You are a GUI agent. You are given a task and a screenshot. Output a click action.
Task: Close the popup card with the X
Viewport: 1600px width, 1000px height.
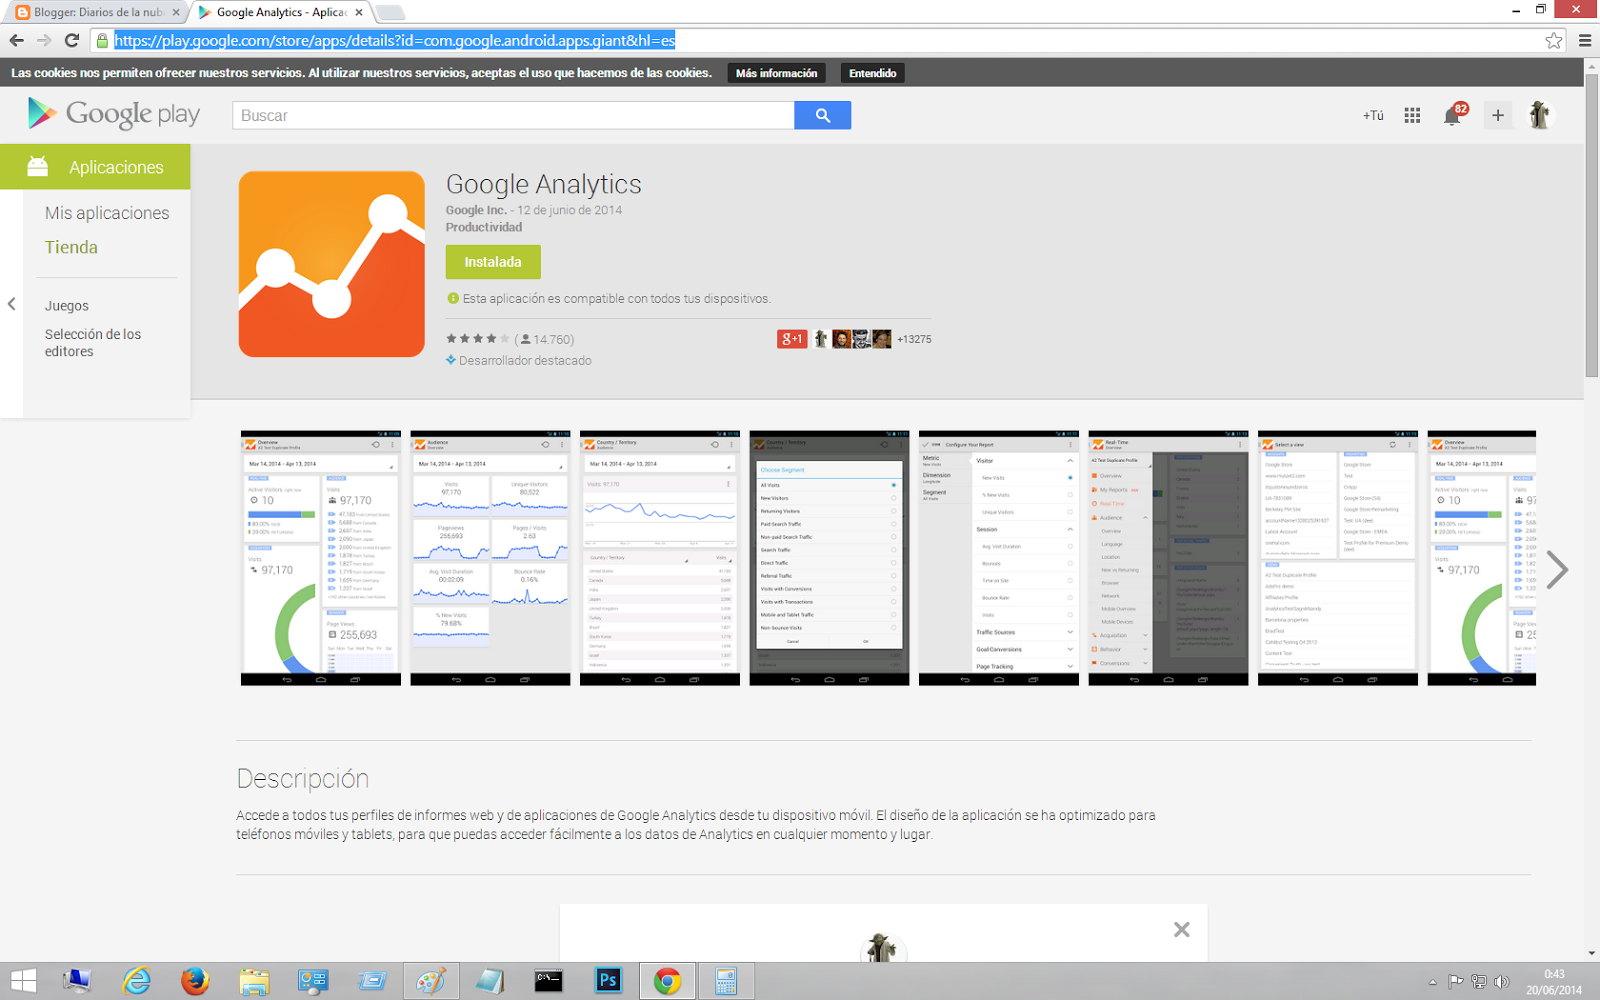[1182, 930]
